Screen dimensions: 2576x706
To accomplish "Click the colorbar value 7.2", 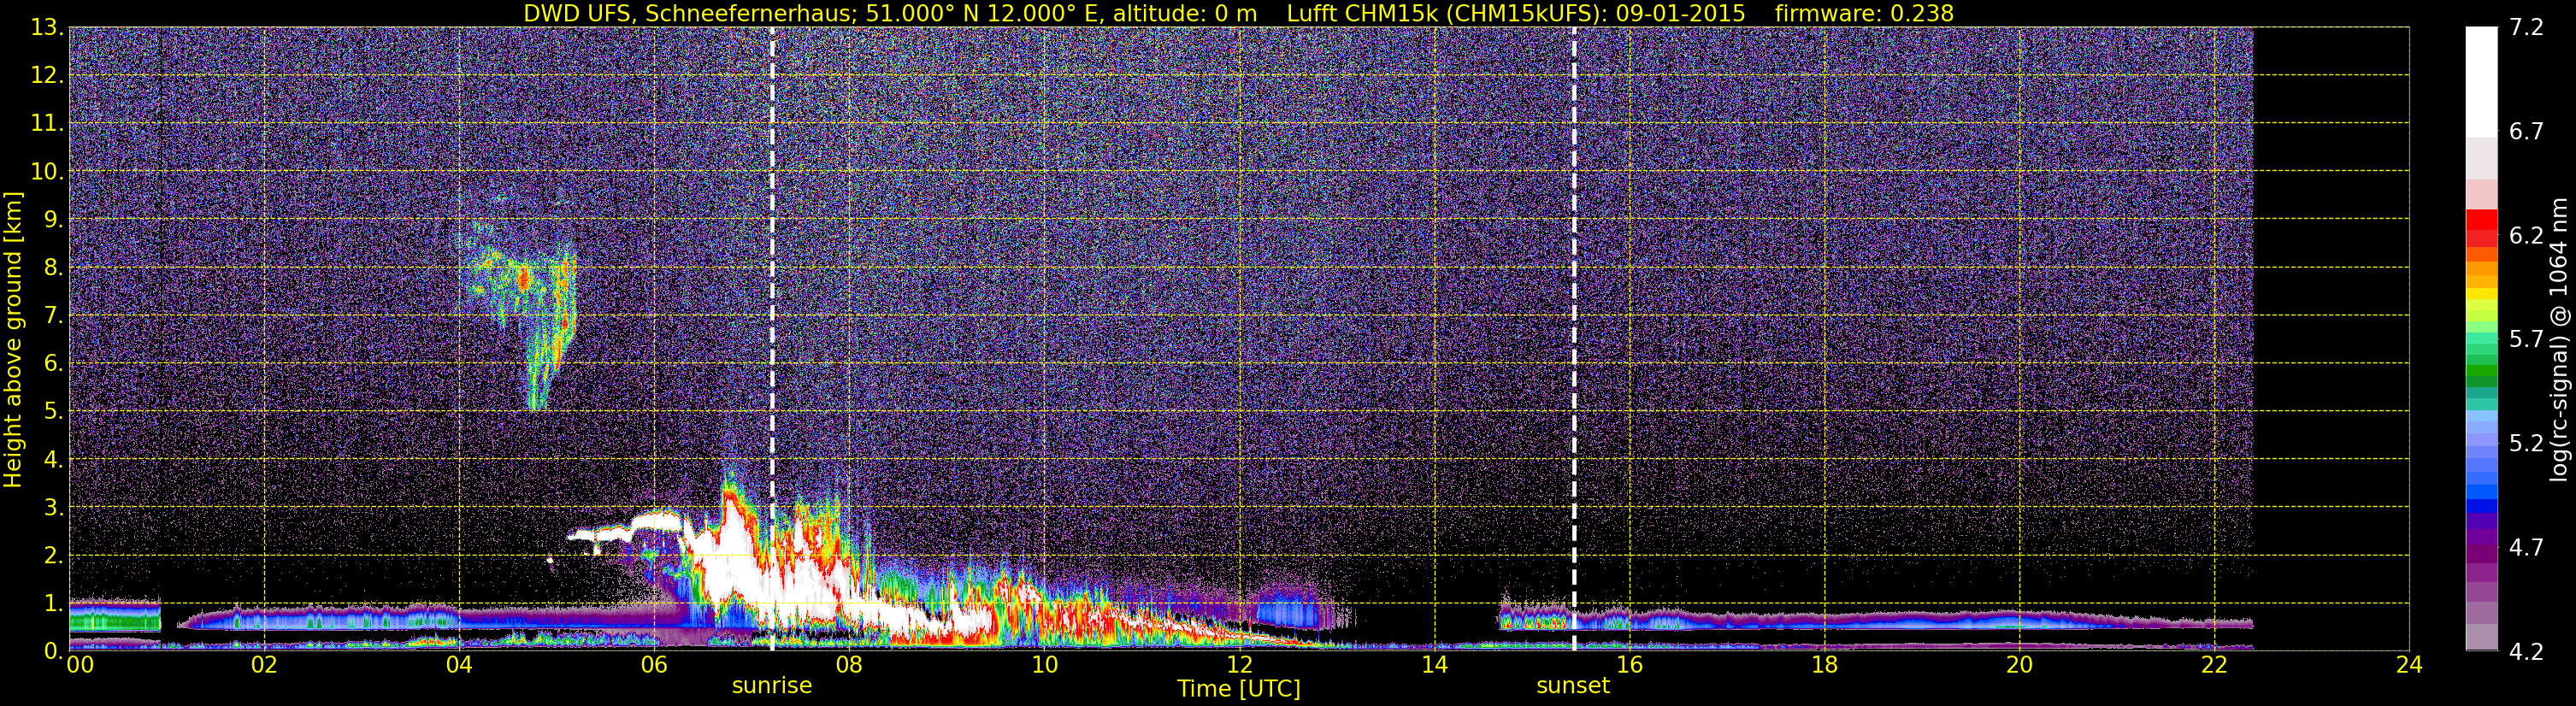I will tap(2526, 28).
